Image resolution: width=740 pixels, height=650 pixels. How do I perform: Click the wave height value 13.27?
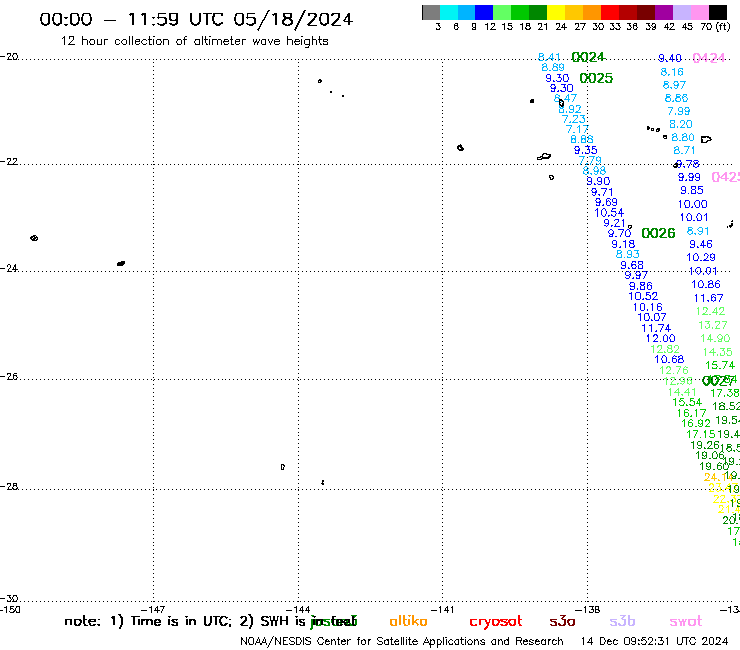coord(713,325)
